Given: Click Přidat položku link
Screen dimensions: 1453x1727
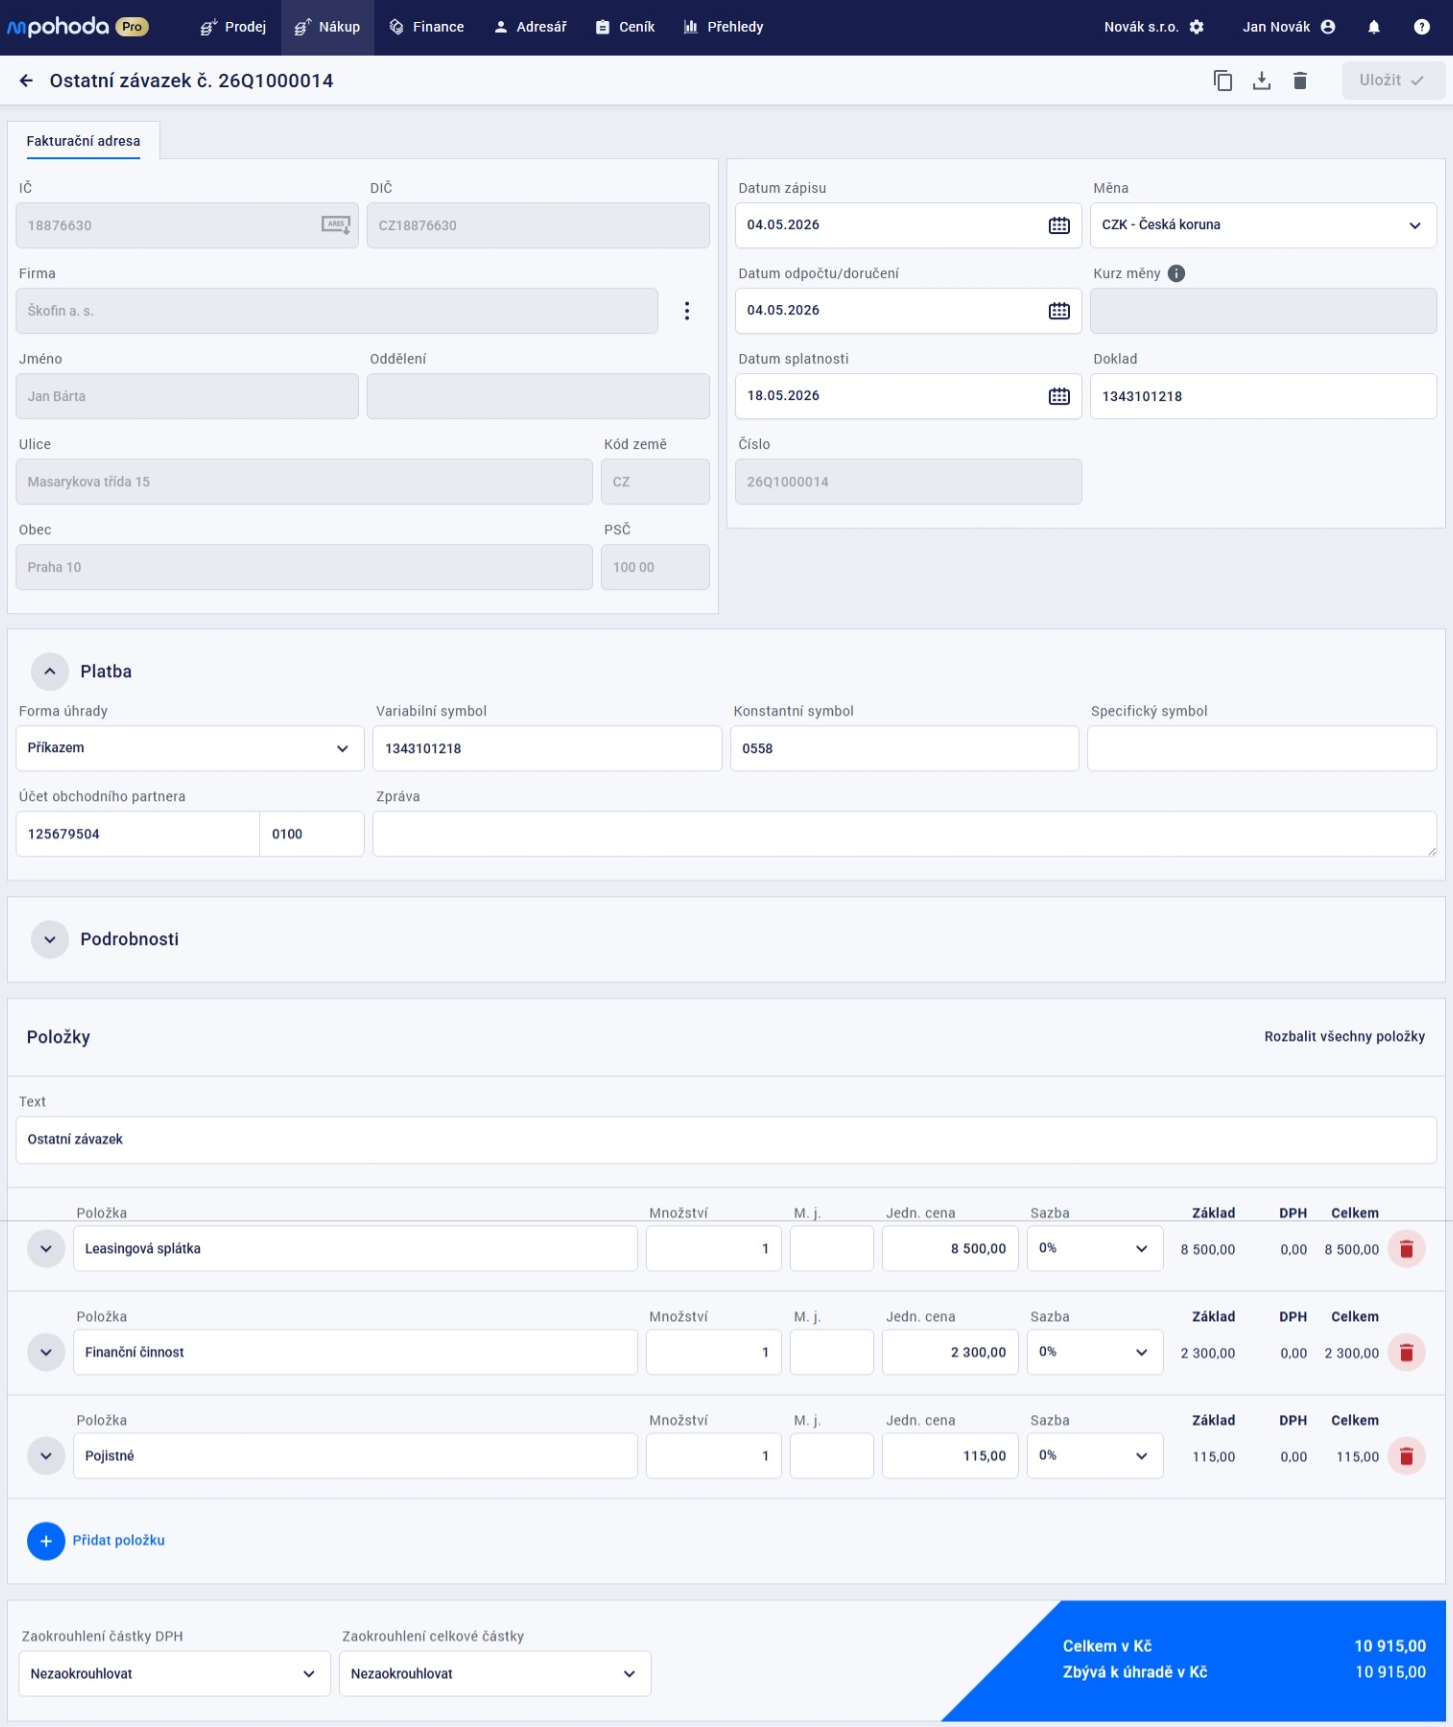Looking at the screenshot, I should click(x=119, y=1541).
